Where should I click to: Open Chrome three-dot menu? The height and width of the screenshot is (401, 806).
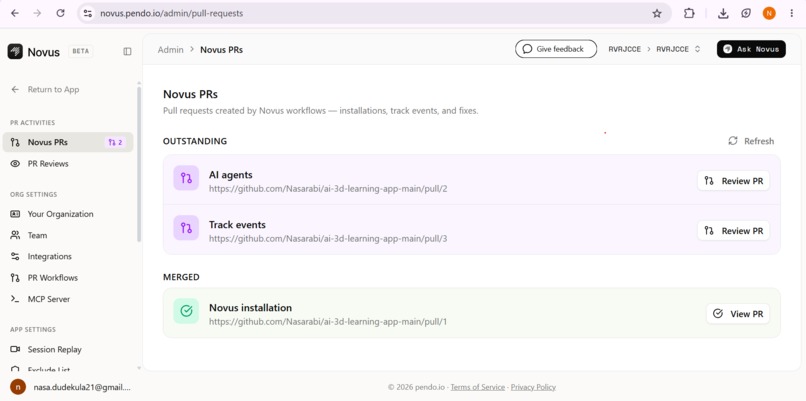(792, 13)
